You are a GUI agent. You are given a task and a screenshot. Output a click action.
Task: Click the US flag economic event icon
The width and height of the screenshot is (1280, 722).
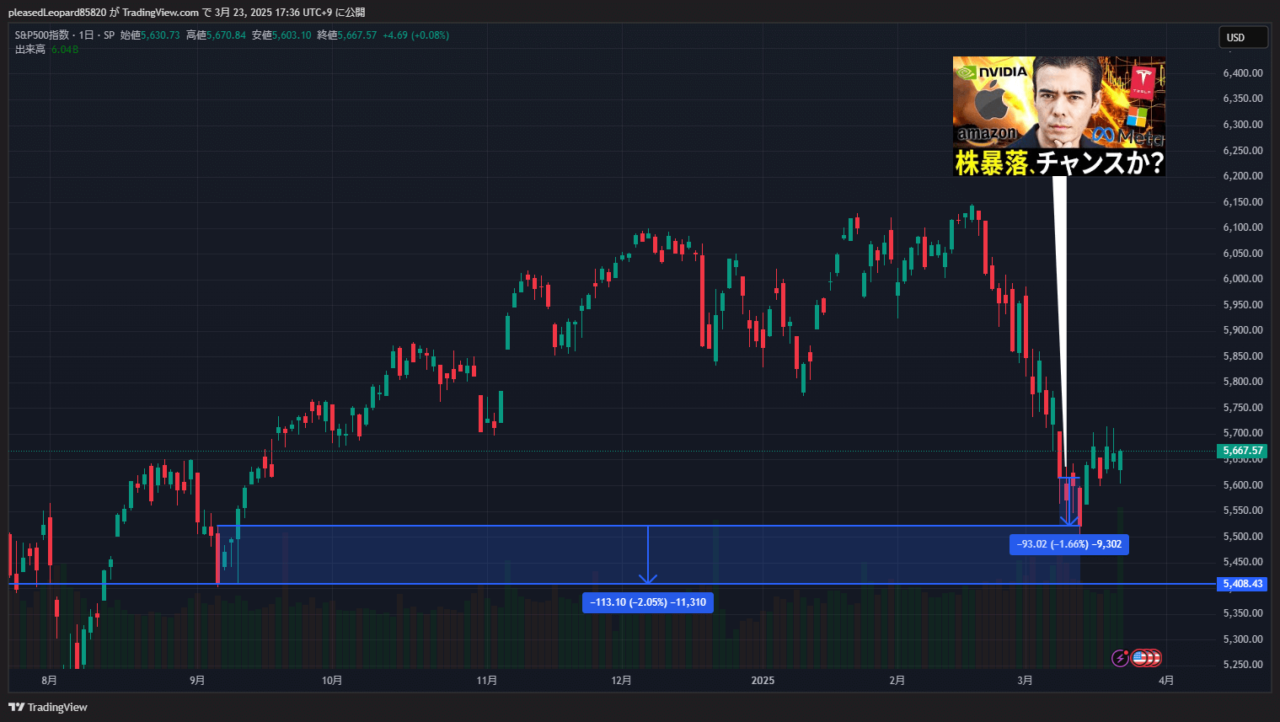(x=1139, y=657)
